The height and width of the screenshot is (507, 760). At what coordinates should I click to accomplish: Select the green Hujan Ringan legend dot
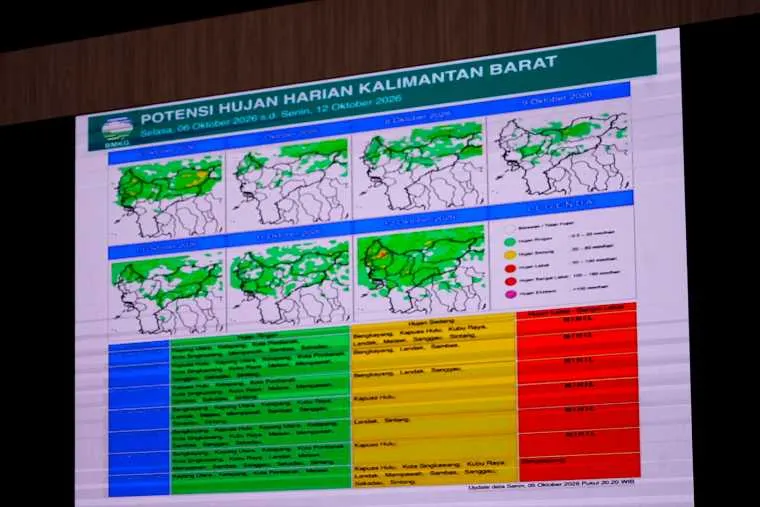coord(510,241)
